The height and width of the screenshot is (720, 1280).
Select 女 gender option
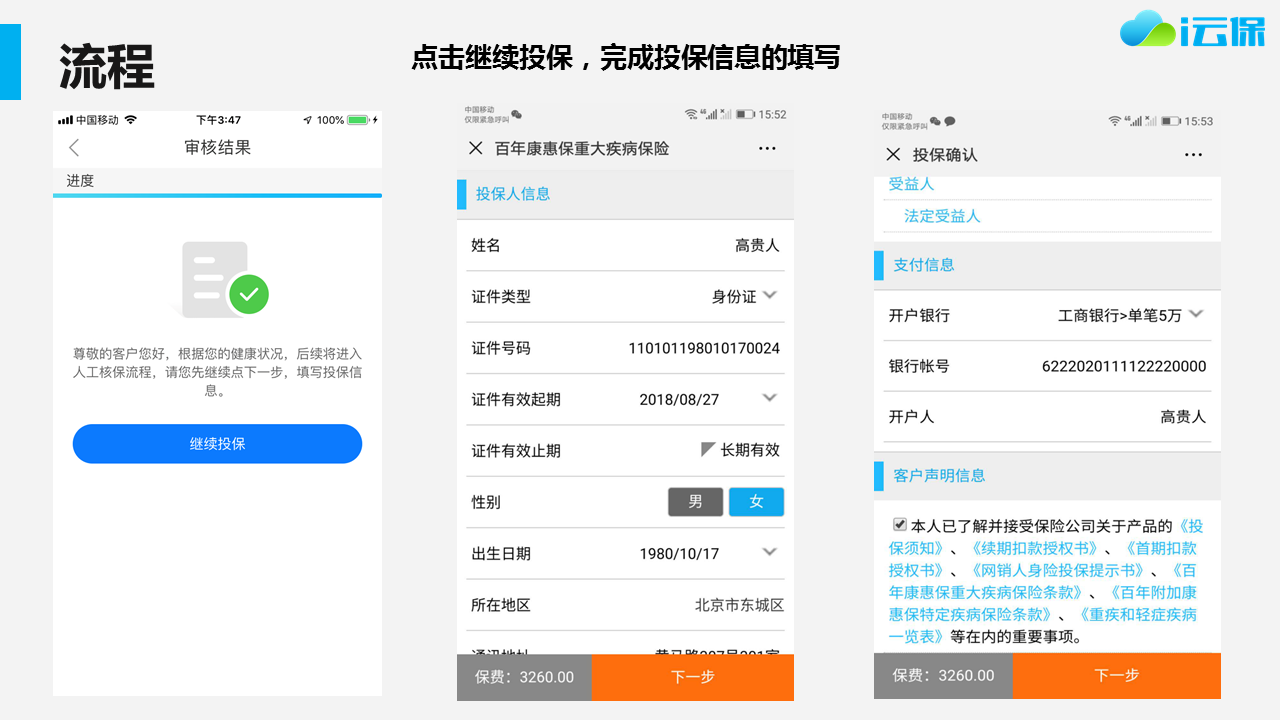pos(756,502)
